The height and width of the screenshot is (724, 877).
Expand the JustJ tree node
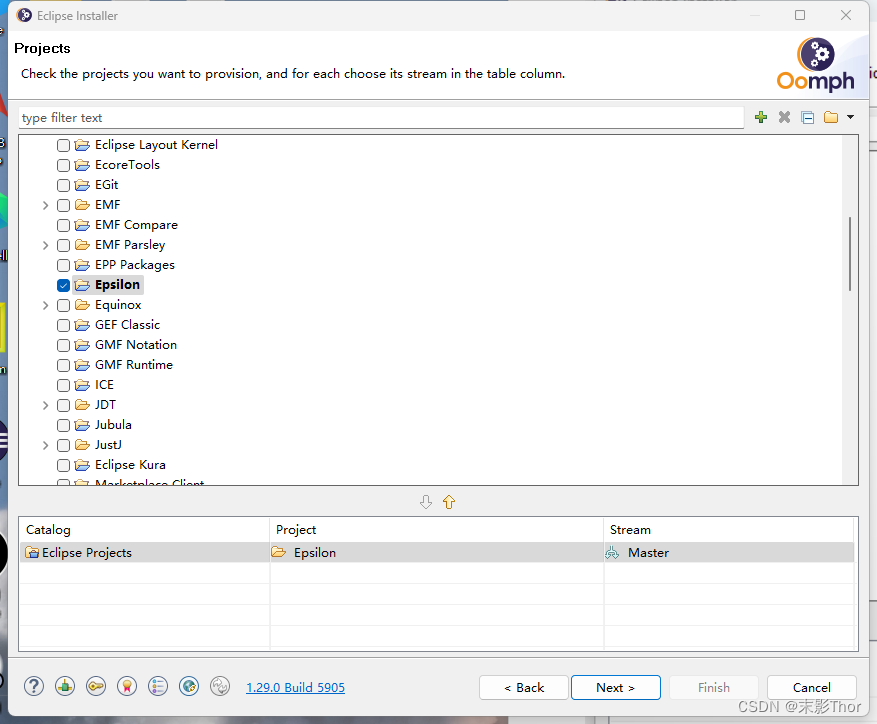tap(45, 445)
